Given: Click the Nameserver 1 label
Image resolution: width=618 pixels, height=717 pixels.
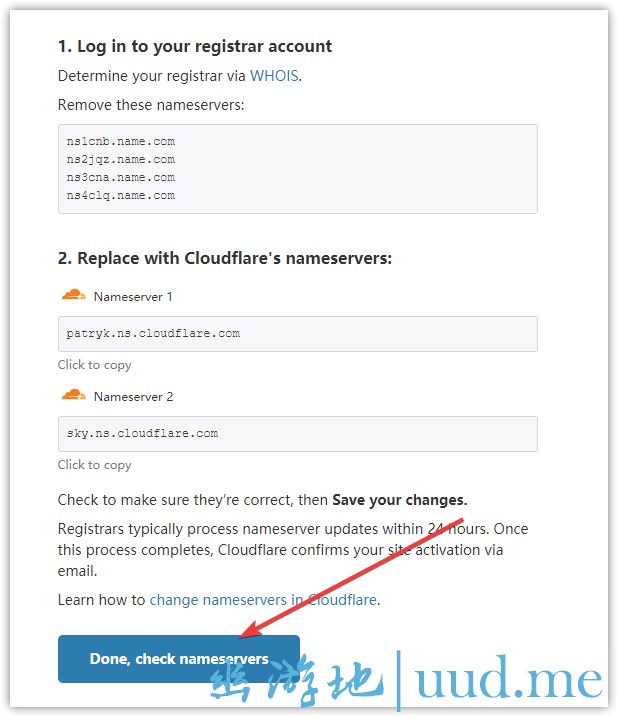Looking at the screenshot, I should pyautogui.click(x=133, y=297).
